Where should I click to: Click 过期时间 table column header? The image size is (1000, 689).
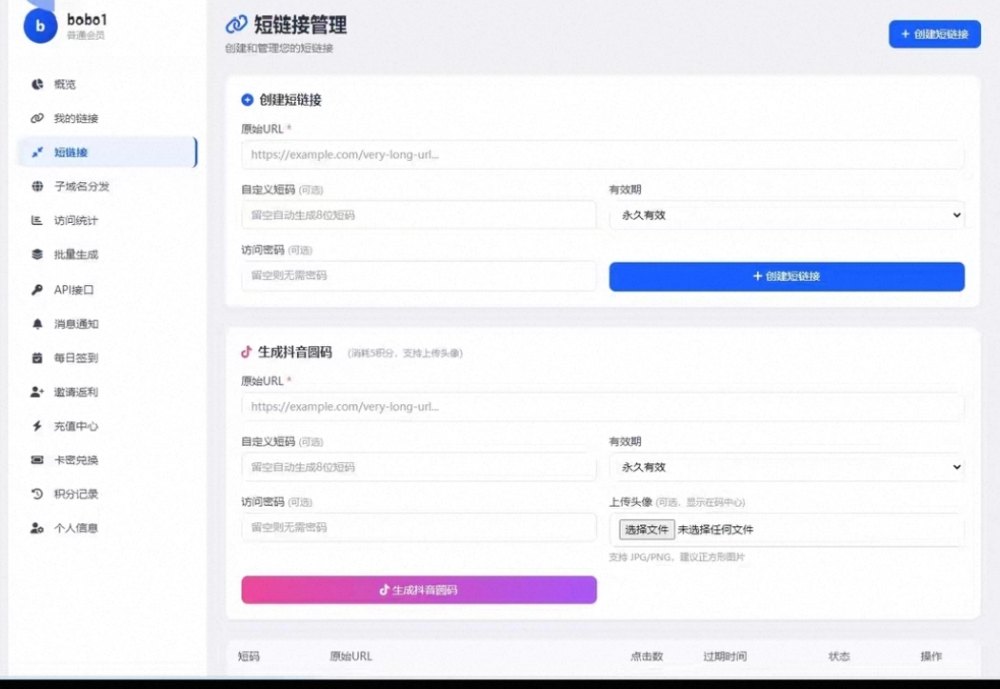click(x=724, y=656)
